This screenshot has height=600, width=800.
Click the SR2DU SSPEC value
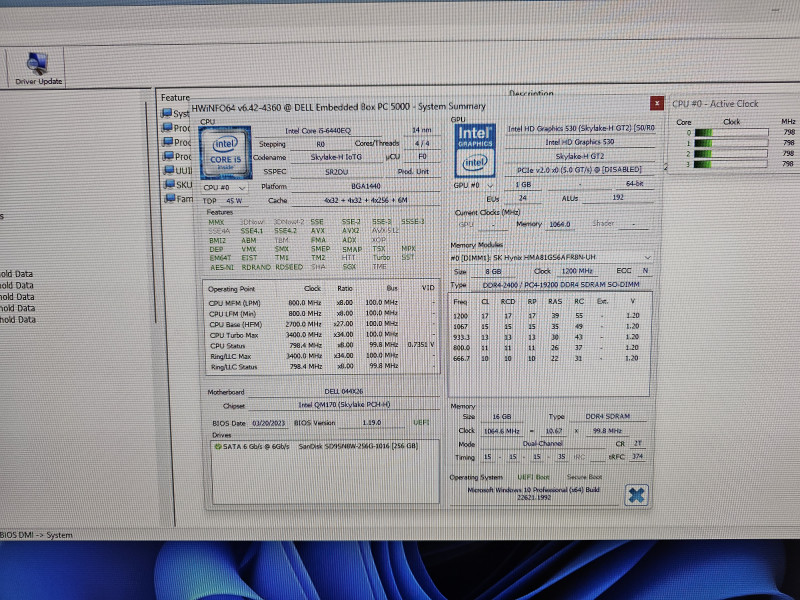[336, 172]
